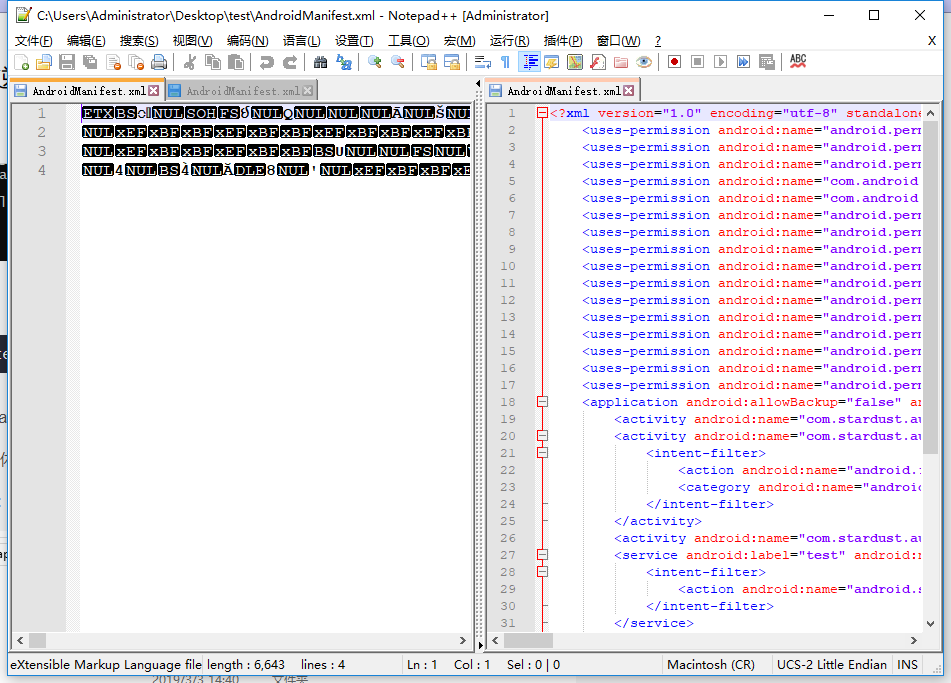Collapse the intent-filter fold marker
The image size is (951, 683).
(x=541, y=451)
